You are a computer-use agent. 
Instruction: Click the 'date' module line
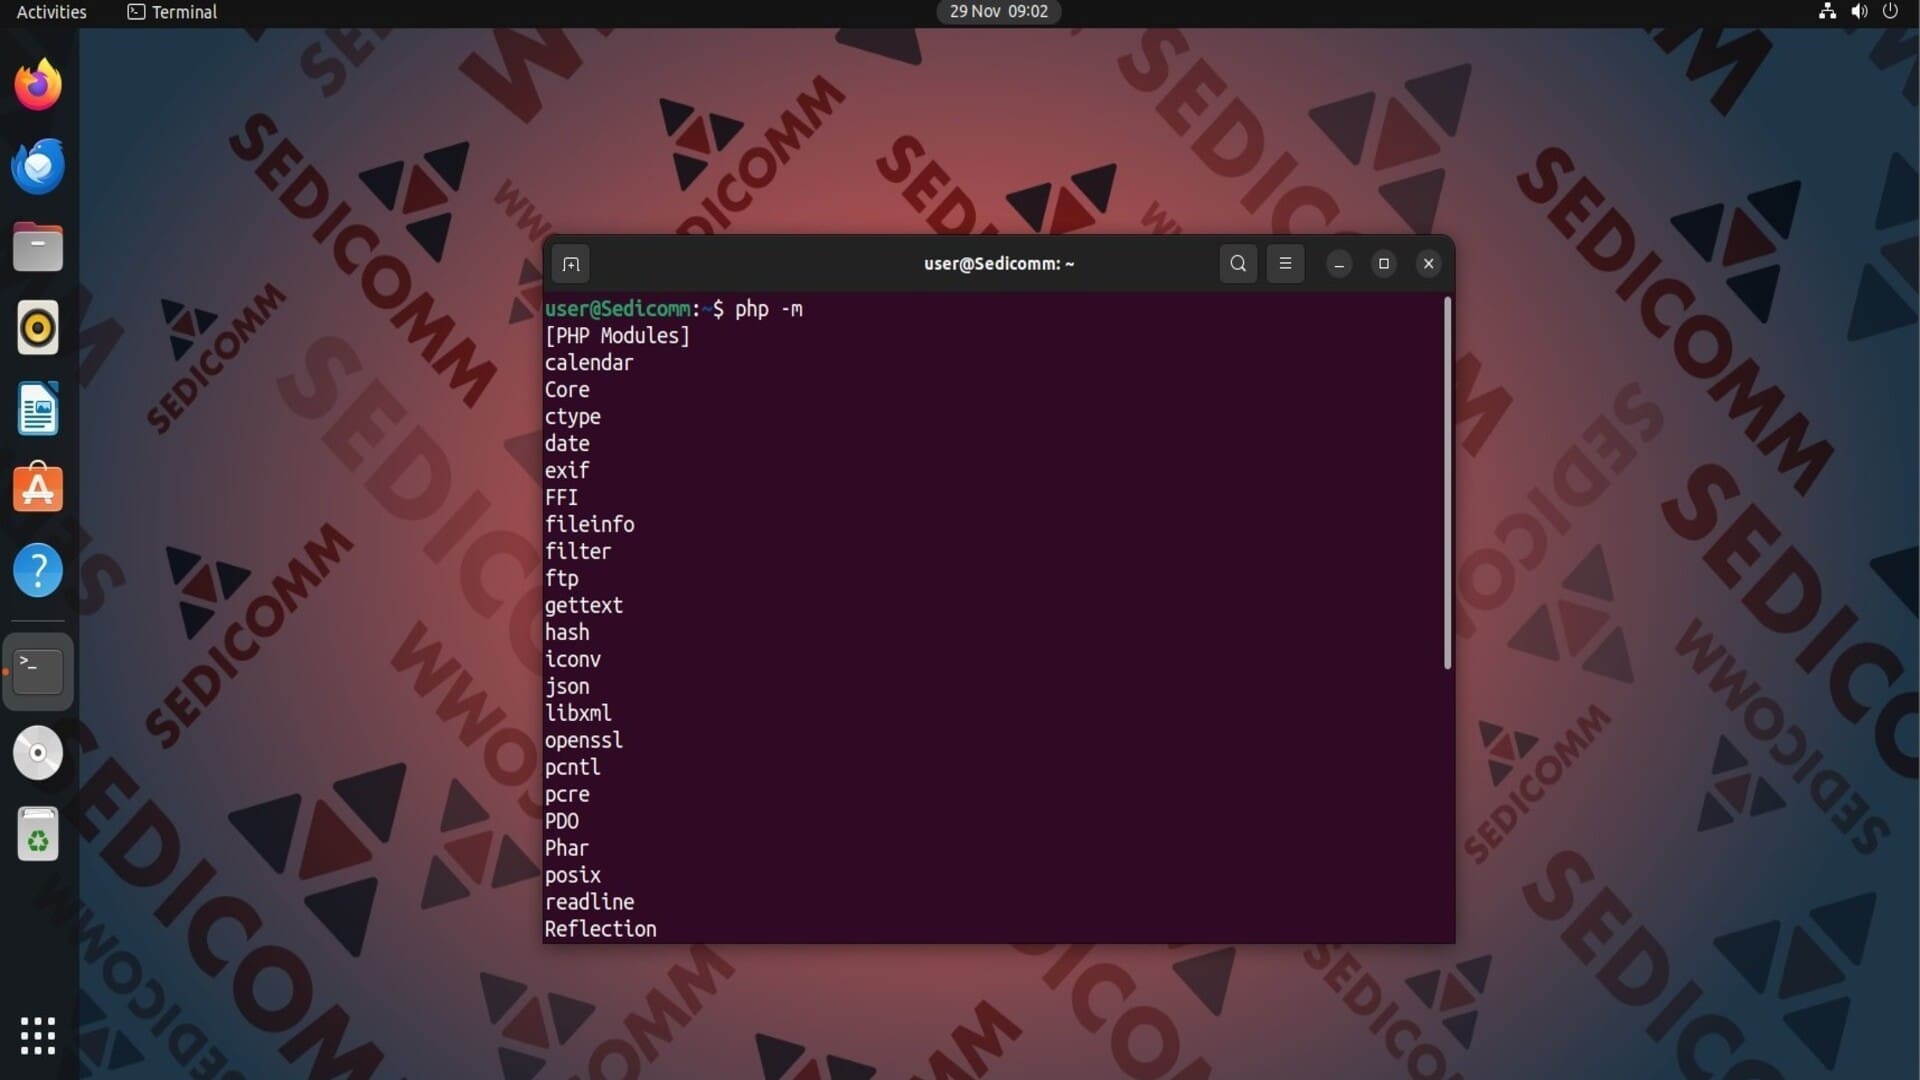pyautogui.click(x=567, y=444)
